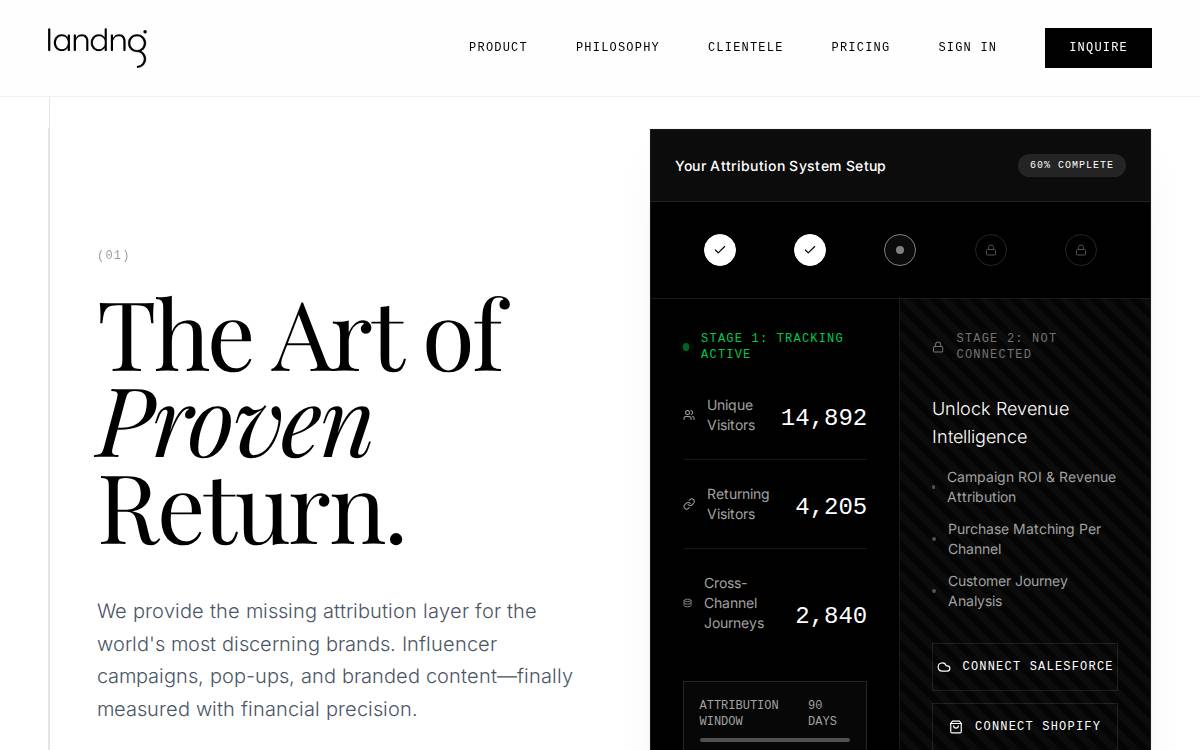Select the second completed step checkmark

pos(810,250)
